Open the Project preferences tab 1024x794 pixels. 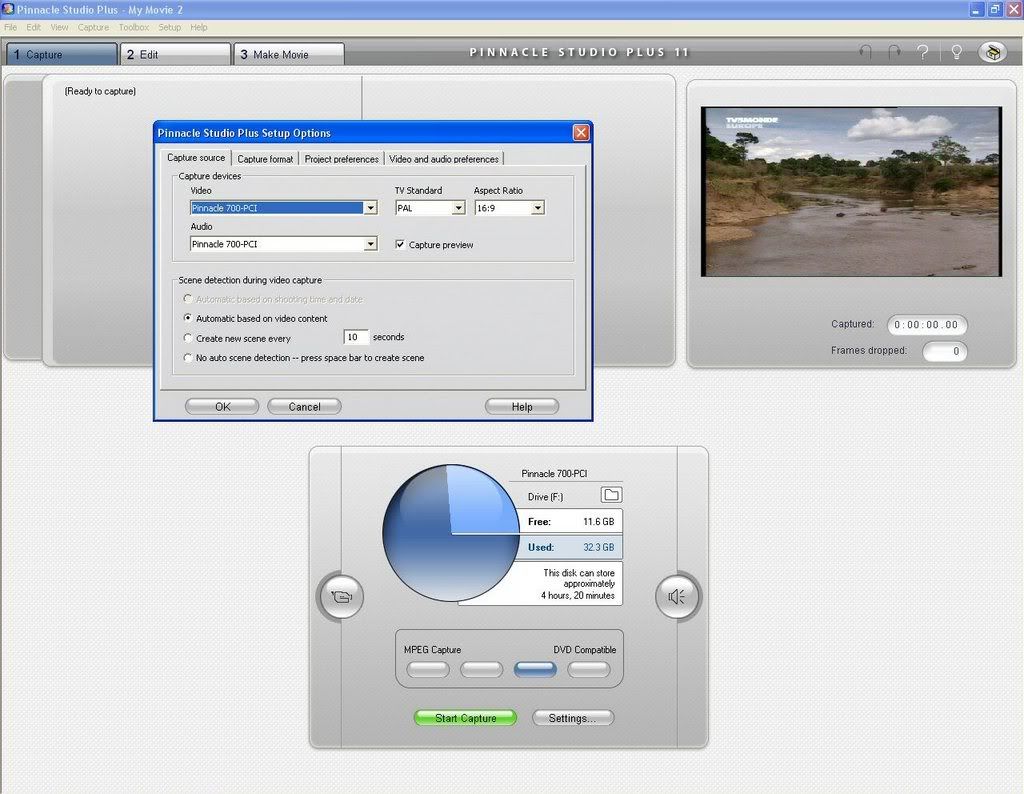click(x=342, y=159)
